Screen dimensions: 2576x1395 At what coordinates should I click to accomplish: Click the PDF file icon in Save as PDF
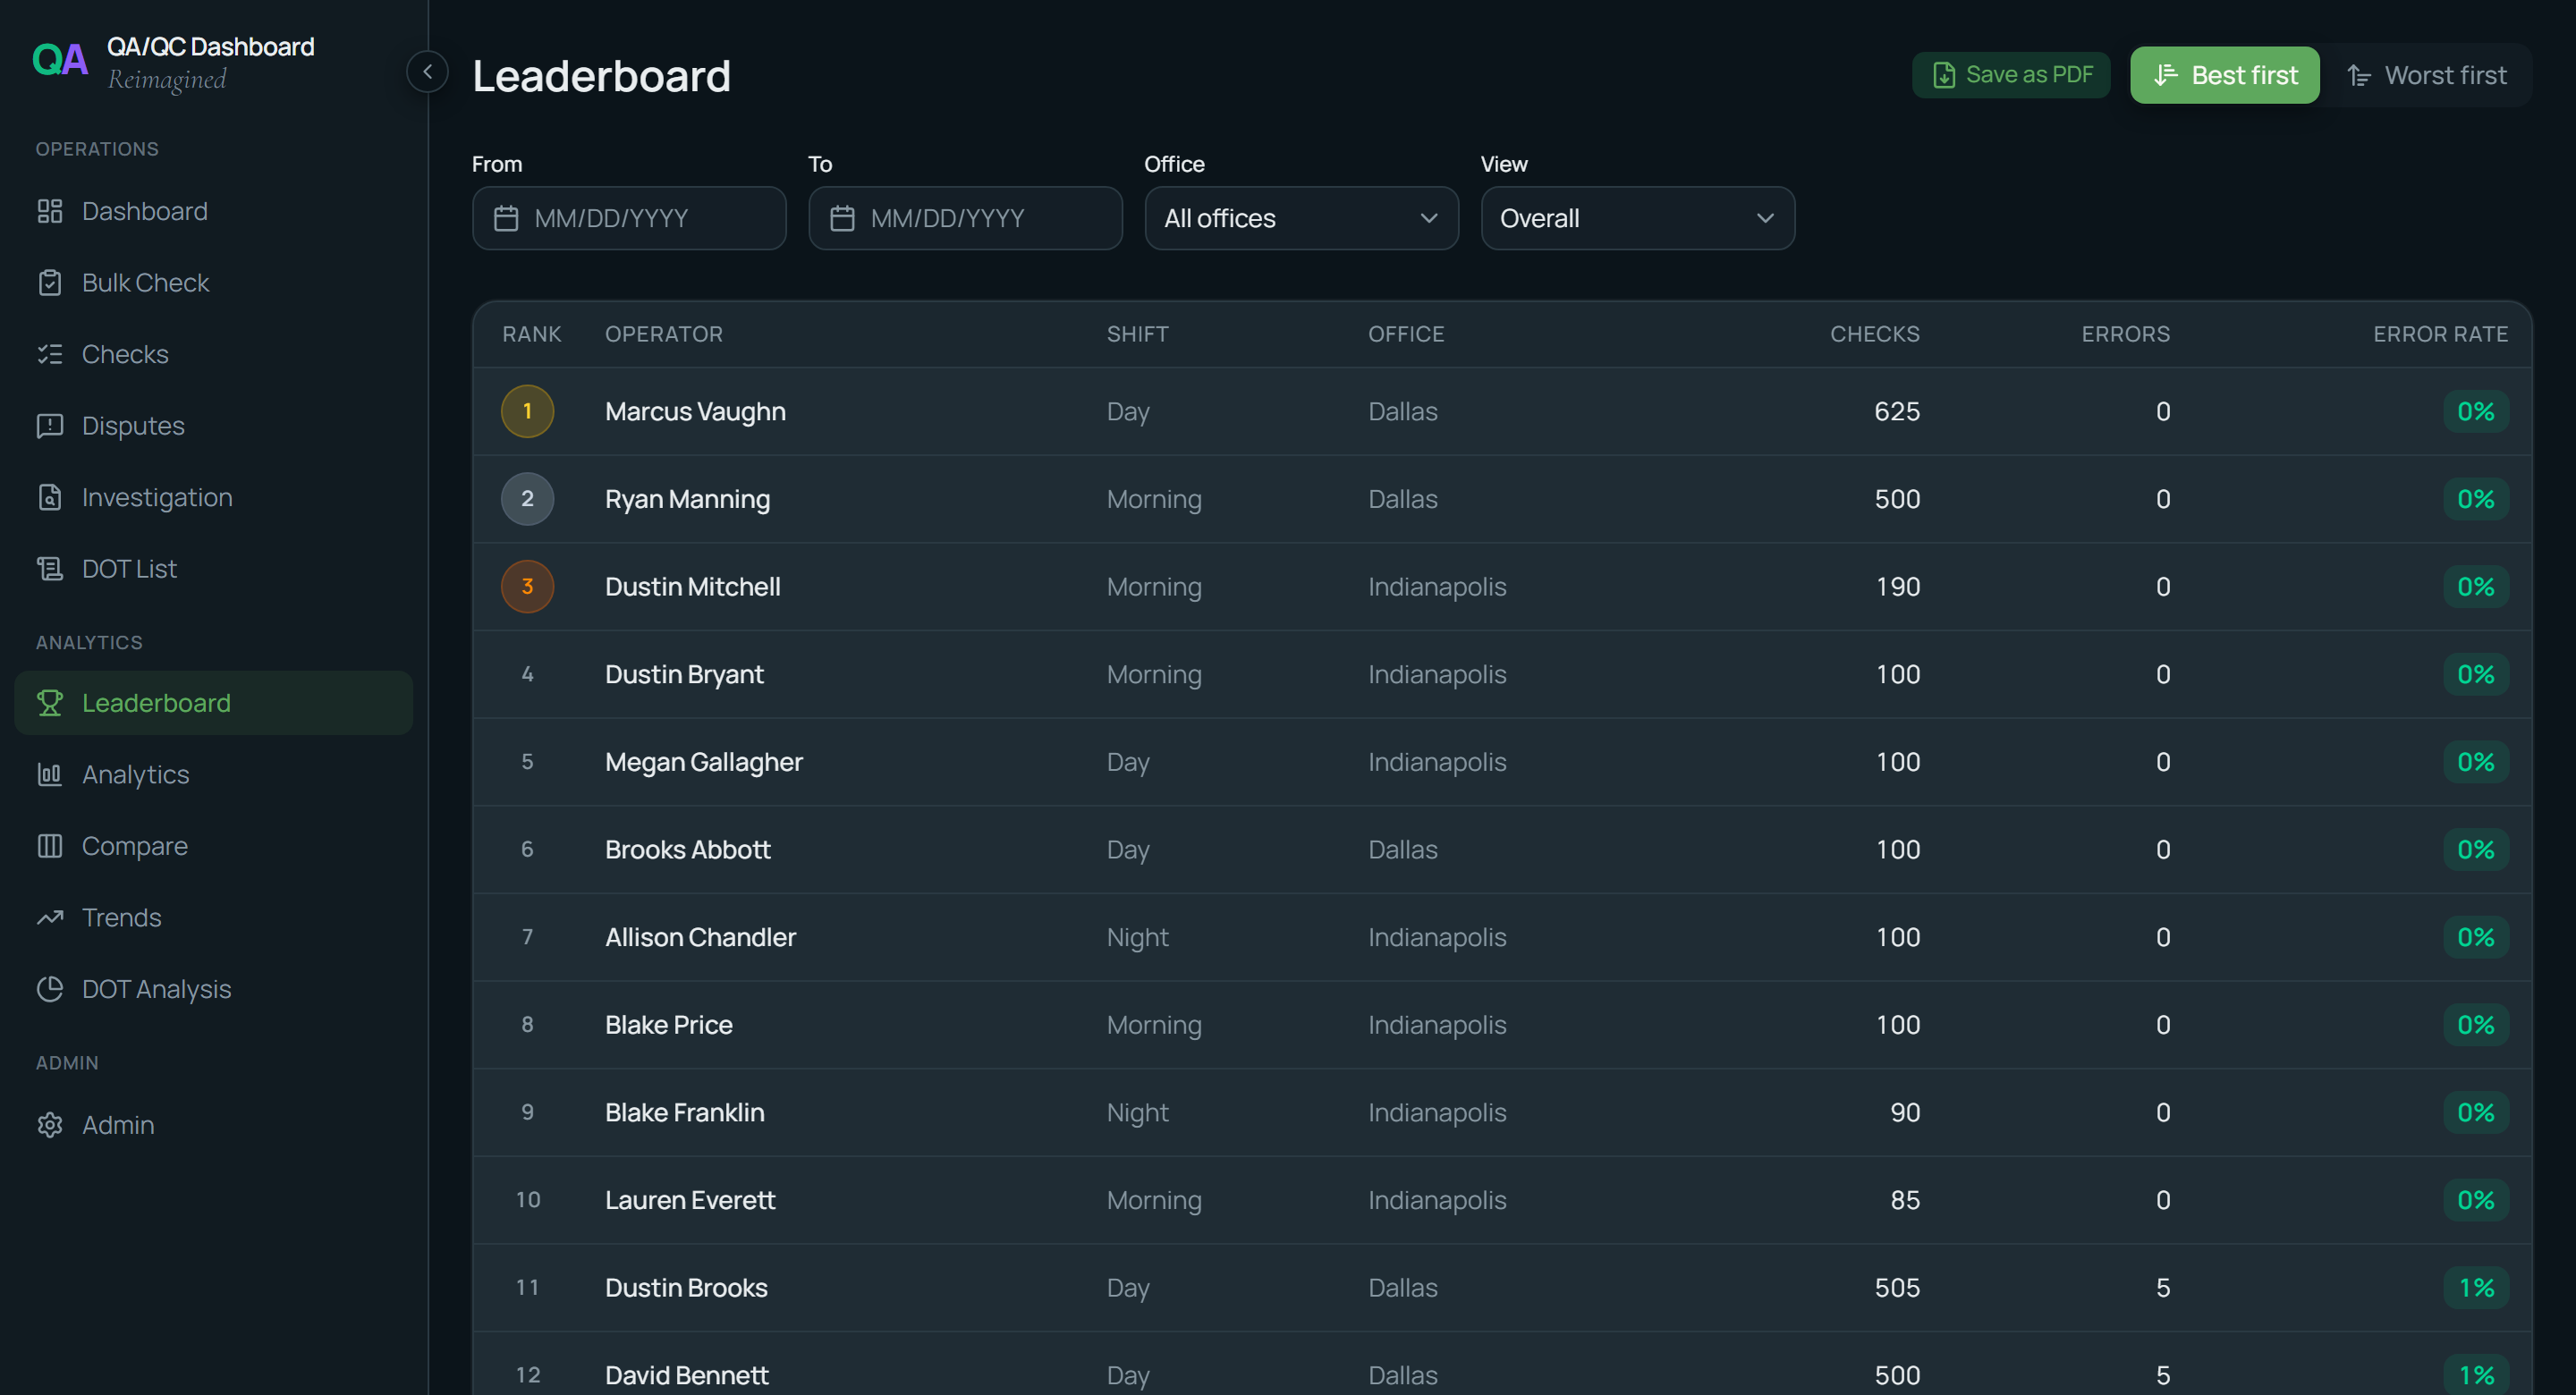[x=1944, y=75]
